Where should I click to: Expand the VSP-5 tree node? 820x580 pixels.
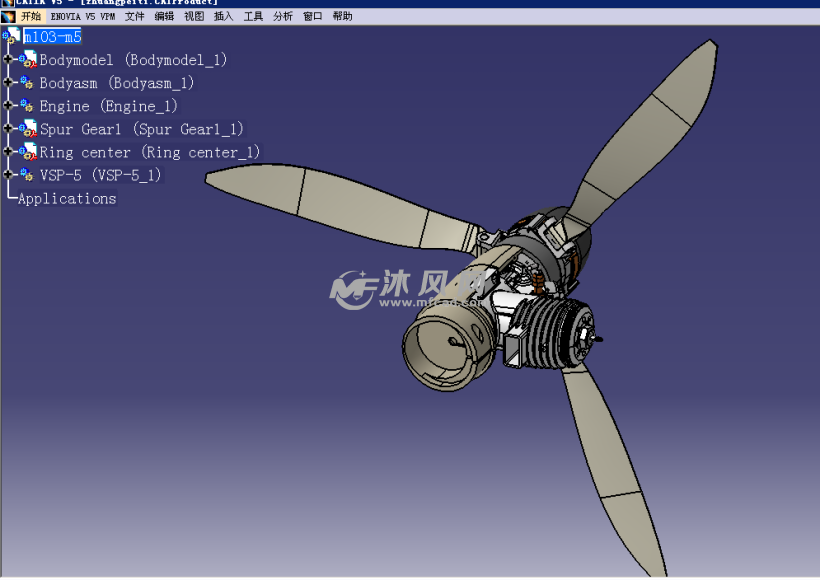(9, 175)
